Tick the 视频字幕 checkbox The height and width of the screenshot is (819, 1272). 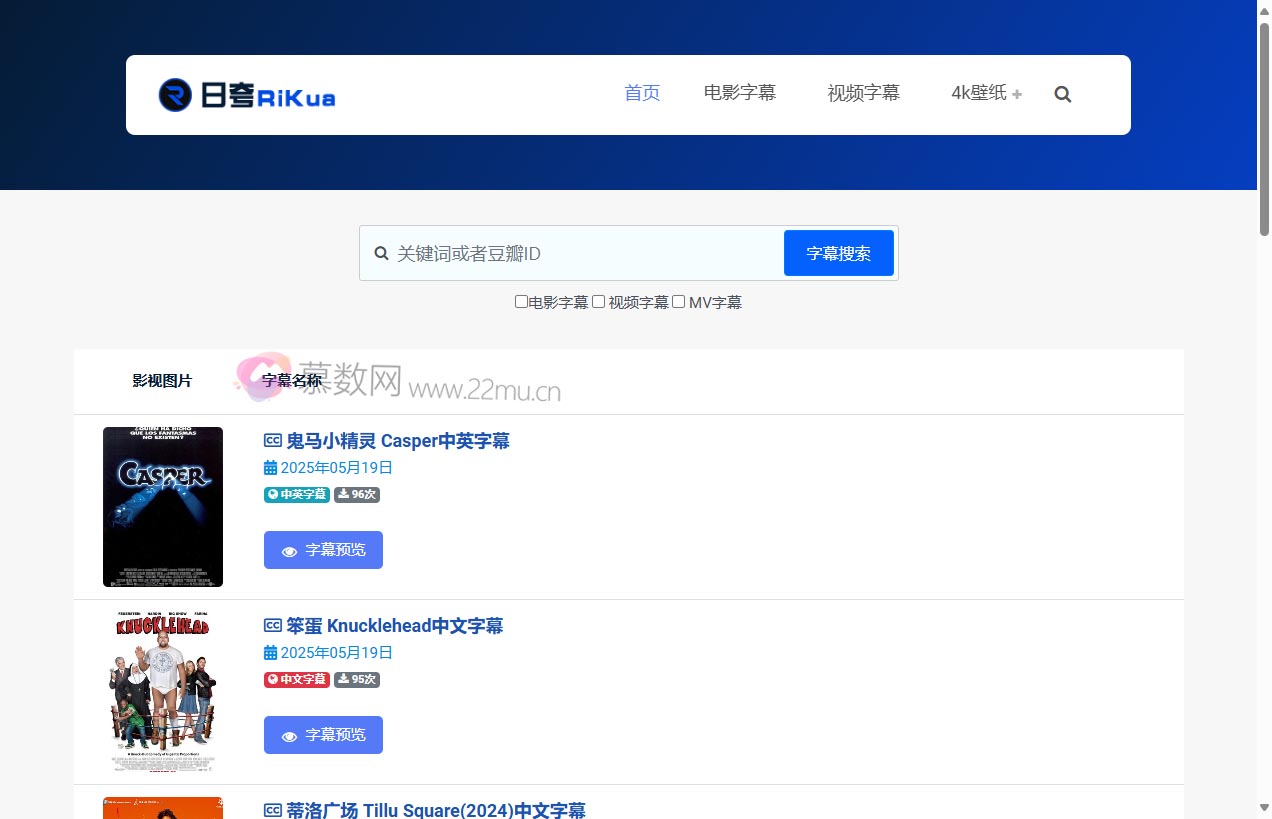coord(598,302)
